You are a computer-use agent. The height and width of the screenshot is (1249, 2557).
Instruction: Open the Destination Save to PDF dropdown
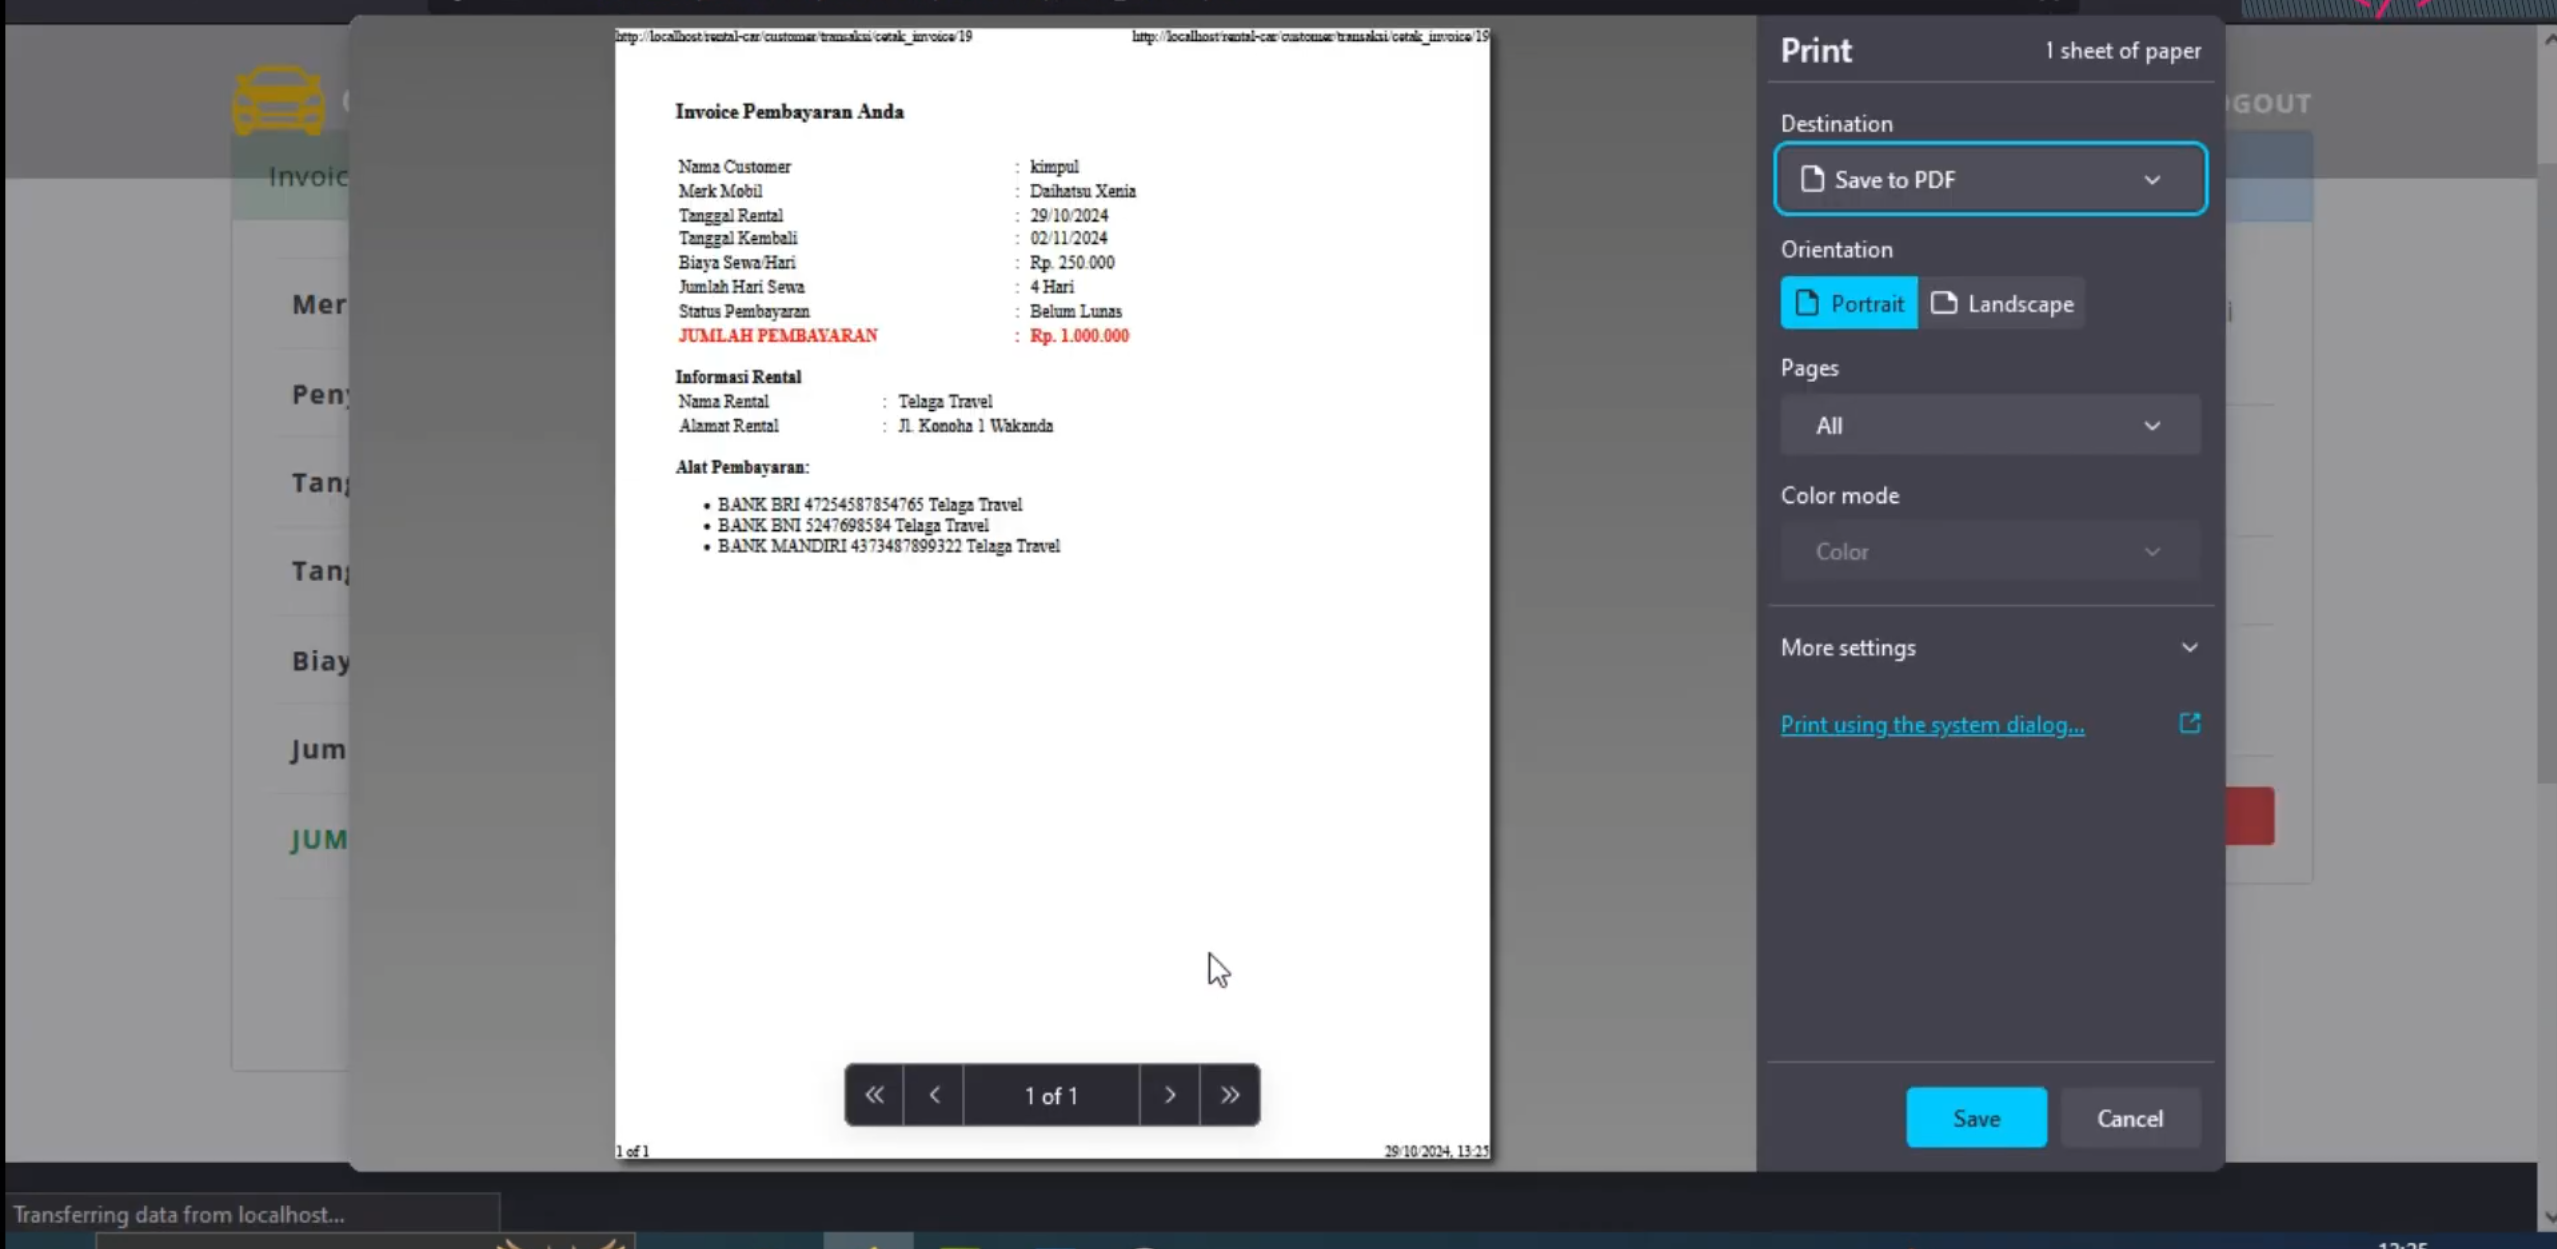point(1990,179)
